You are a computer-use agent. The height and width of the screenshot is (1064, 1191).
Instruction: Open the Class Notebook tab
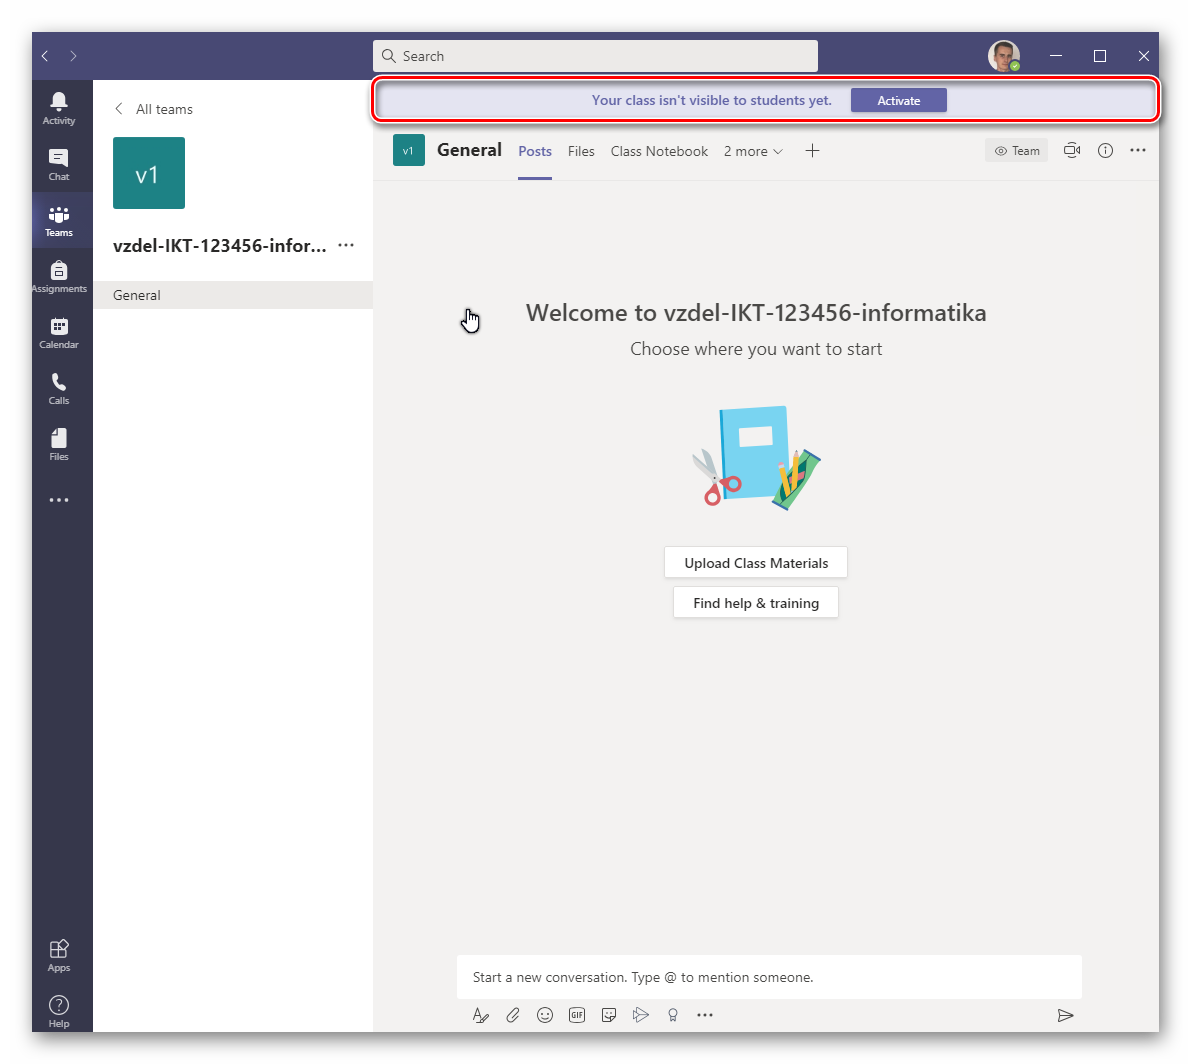(659, 151)
